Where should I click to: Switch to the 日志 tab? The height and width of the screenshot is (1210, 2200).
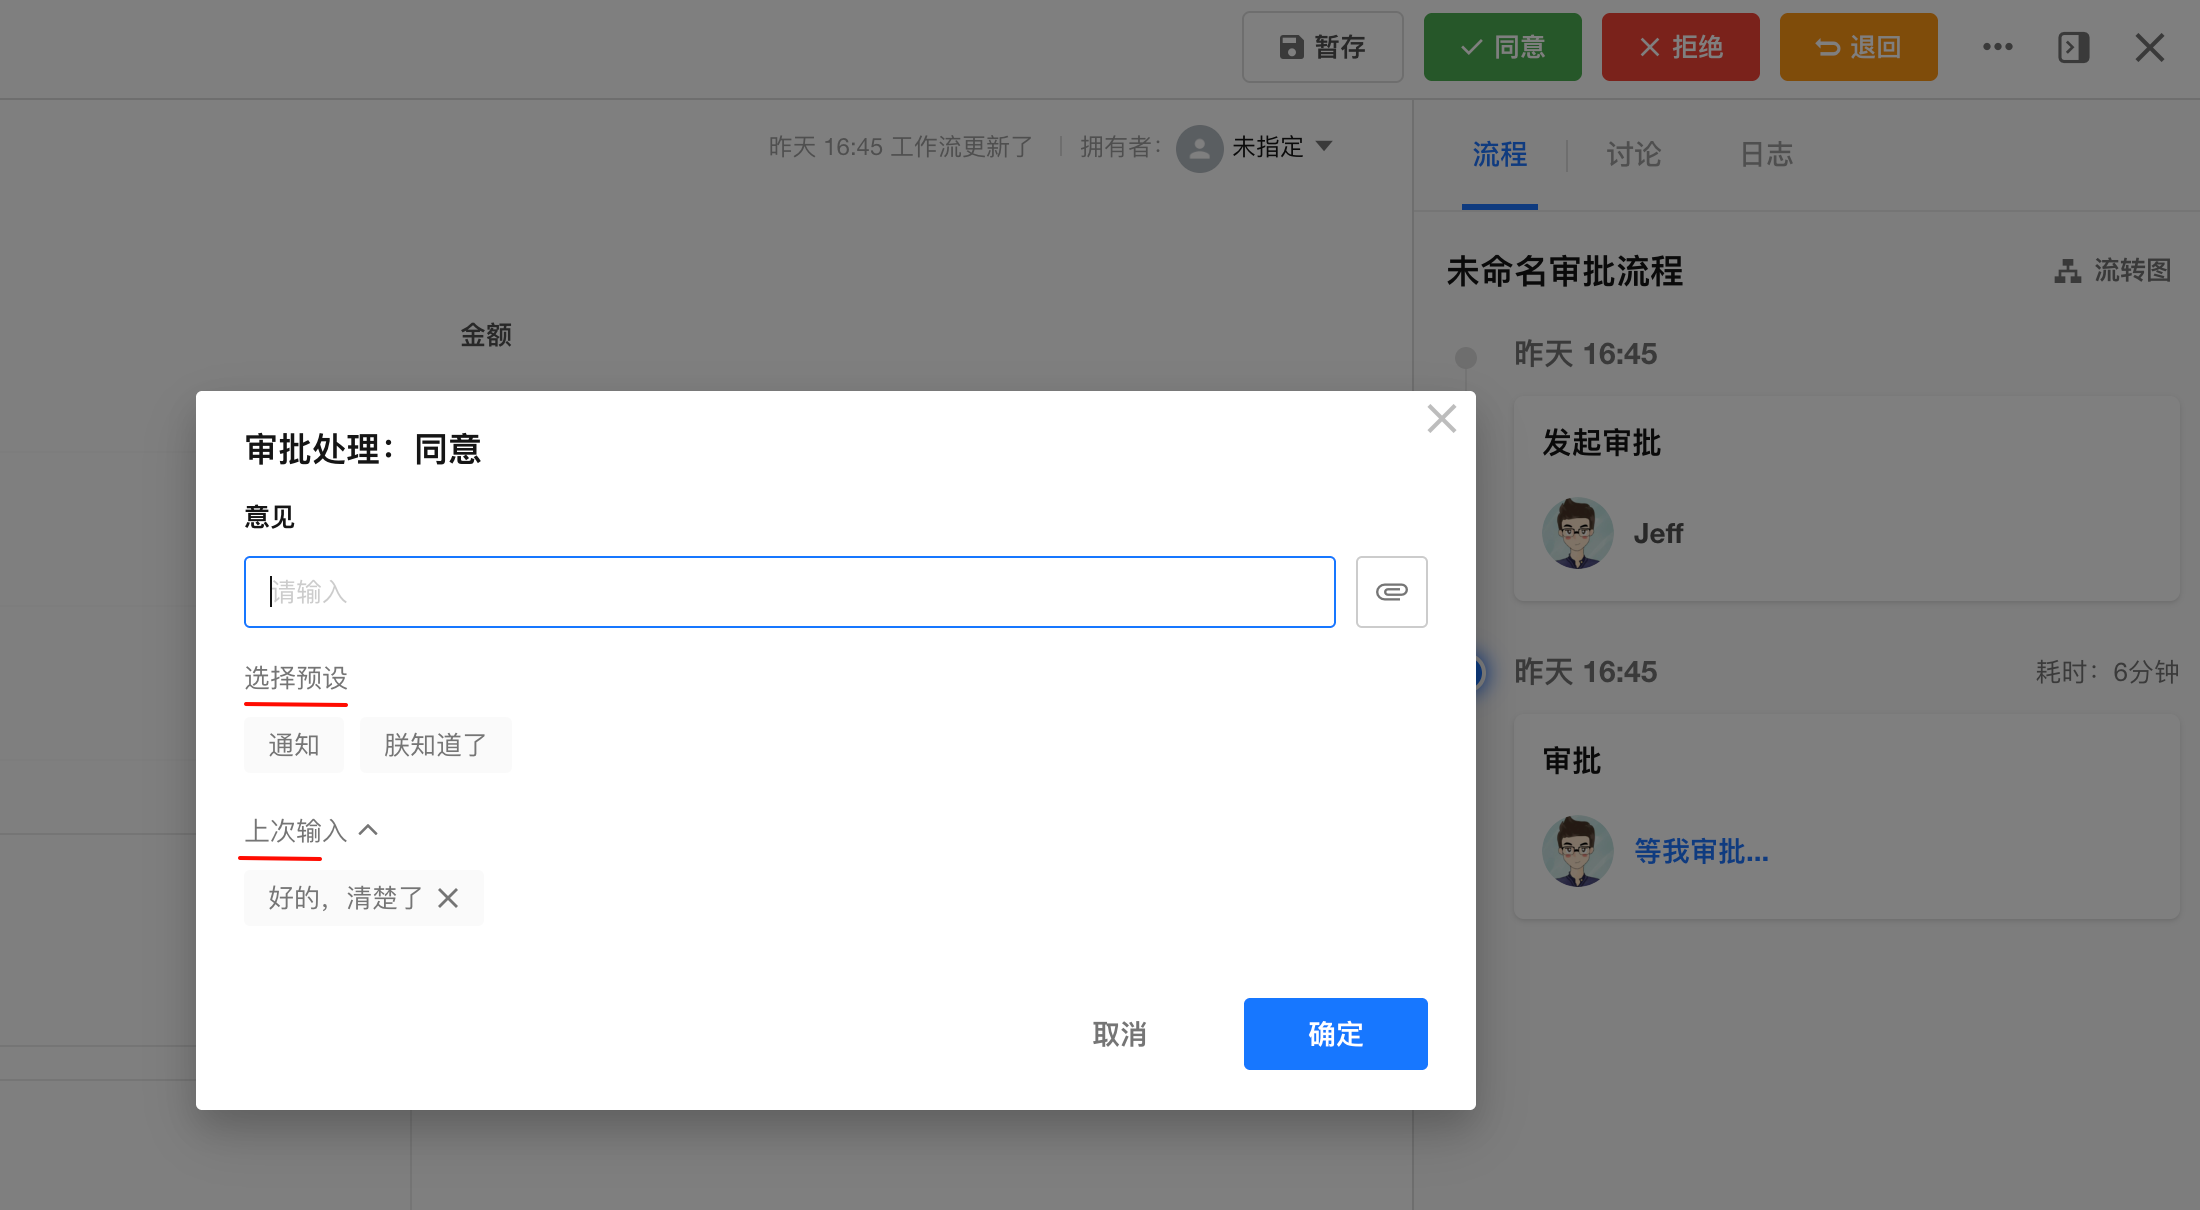(1766, 155)
